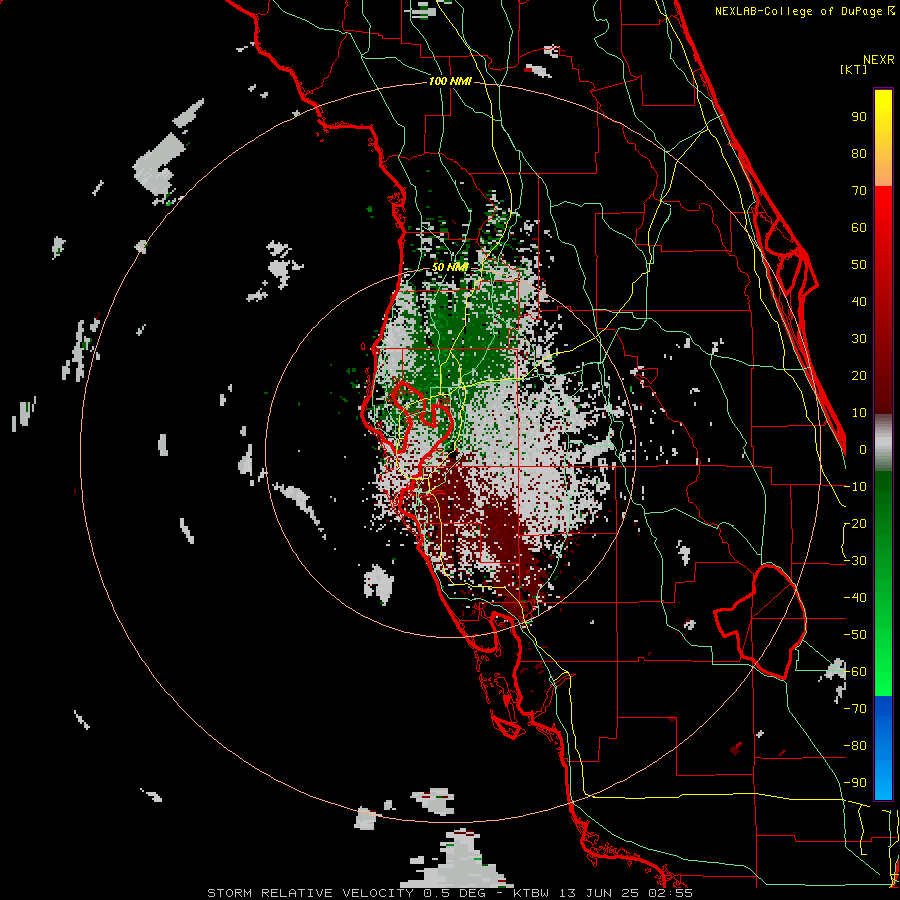Click the positive "40" value on the velocity scale

tap(859, 301)
